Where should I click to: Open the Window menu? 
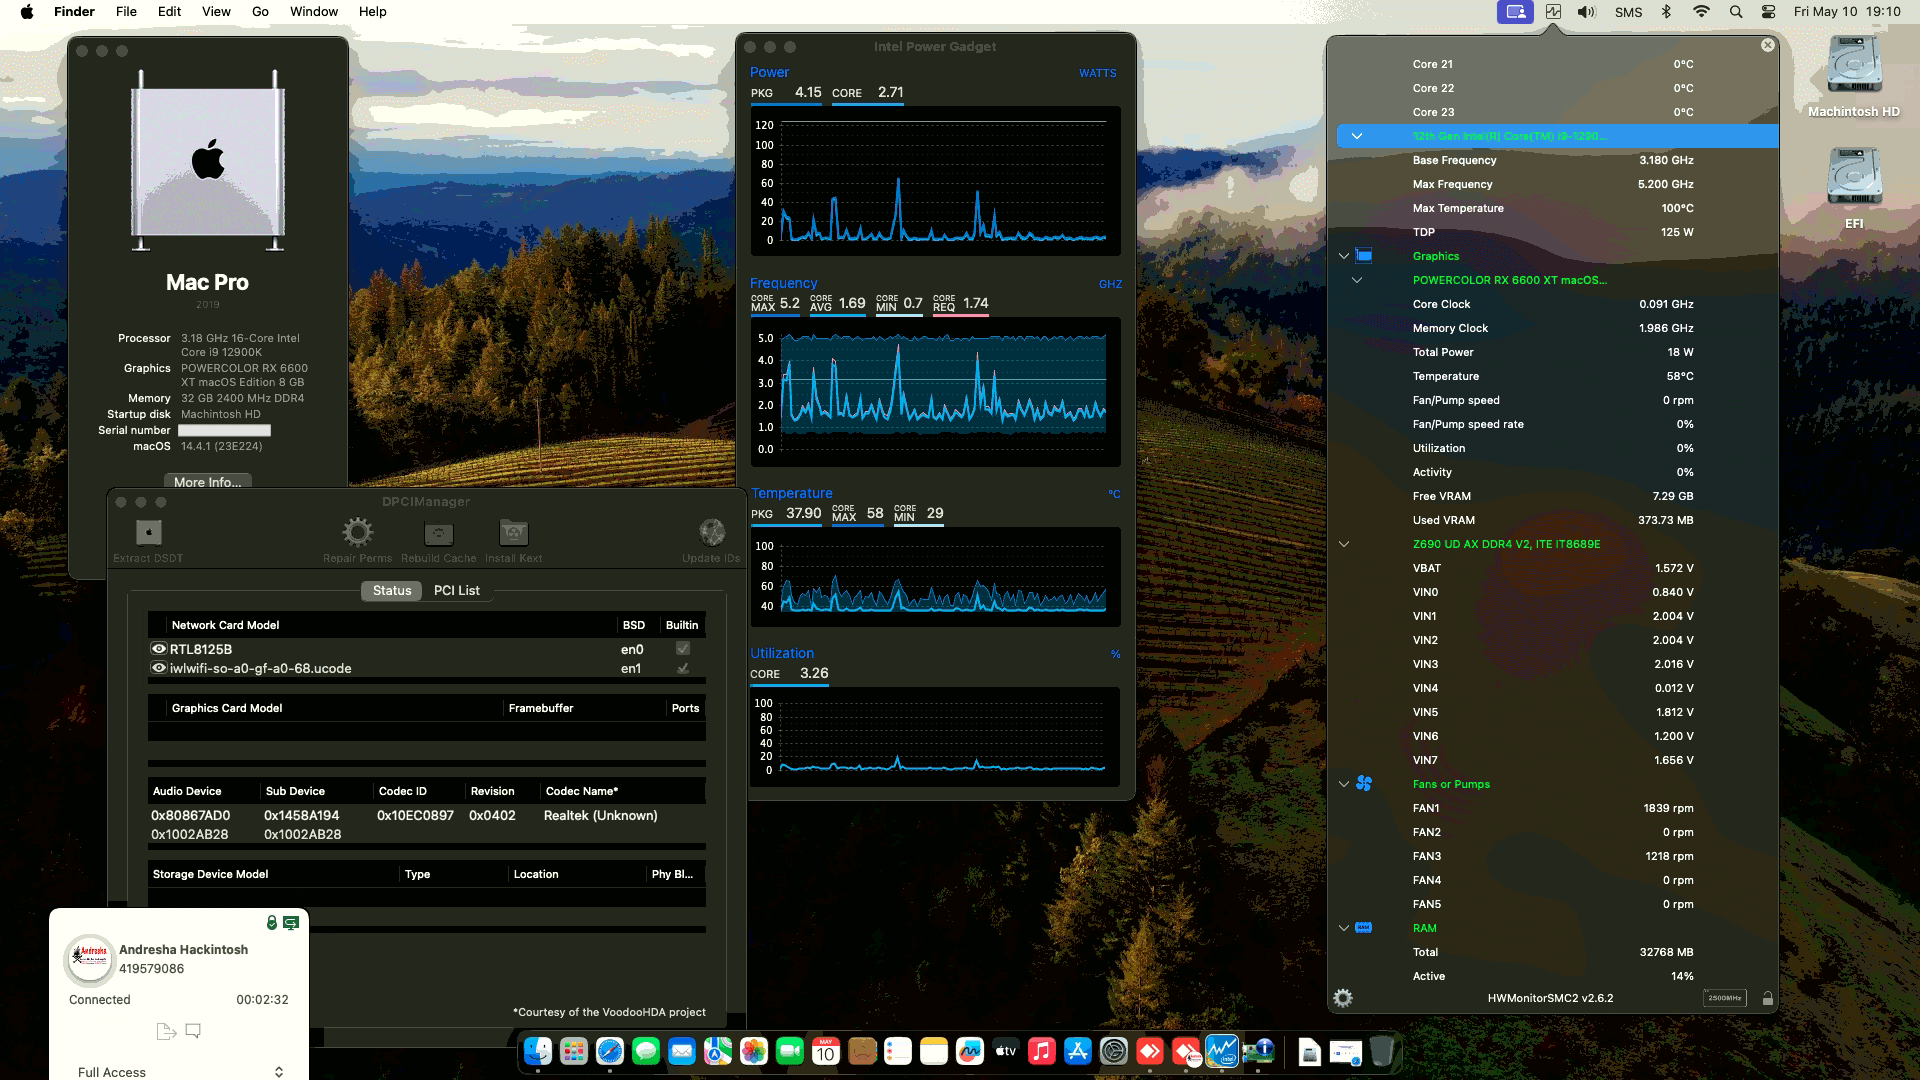(314, 12)
